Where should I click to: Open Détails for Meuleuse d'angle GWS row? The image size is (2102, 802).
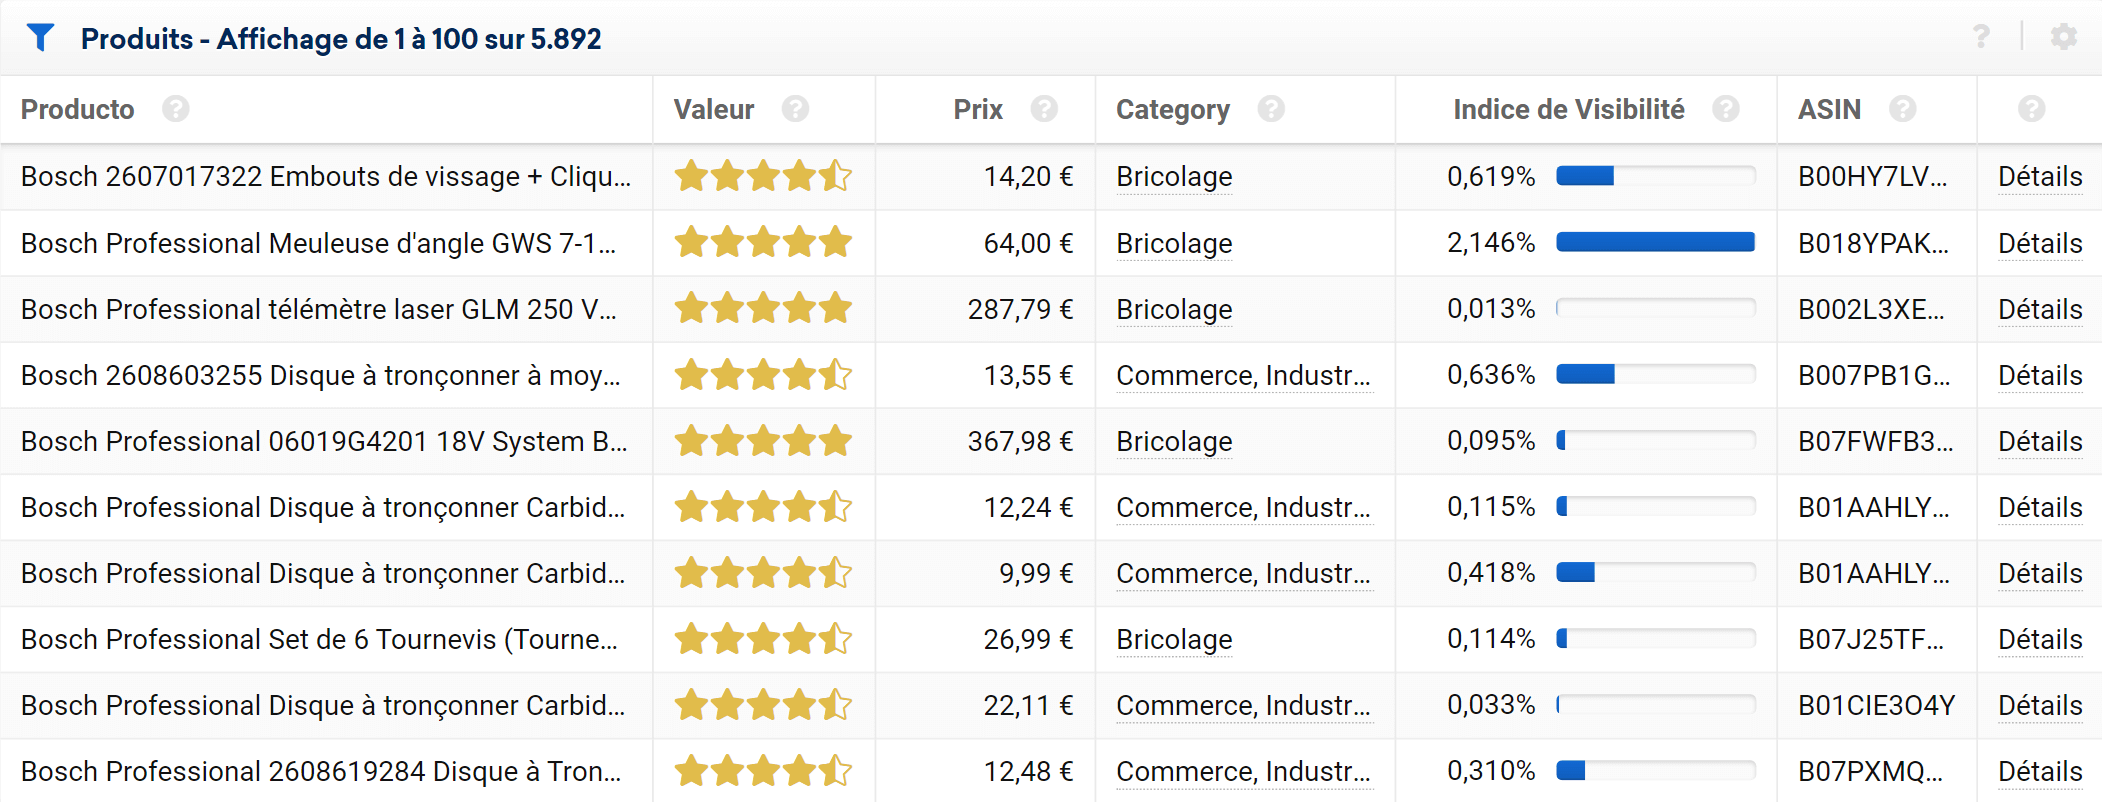click(x=2040, y=243)
